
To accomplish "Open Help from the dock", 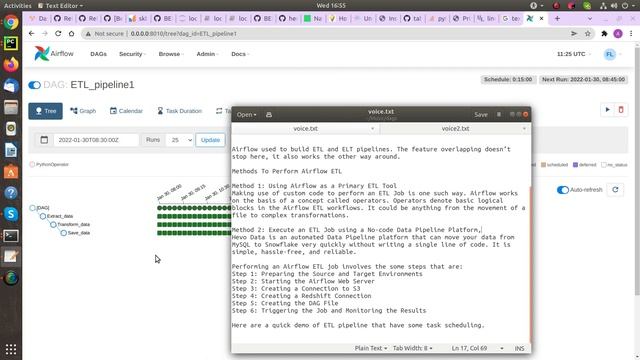I will (x=11, y=193).
